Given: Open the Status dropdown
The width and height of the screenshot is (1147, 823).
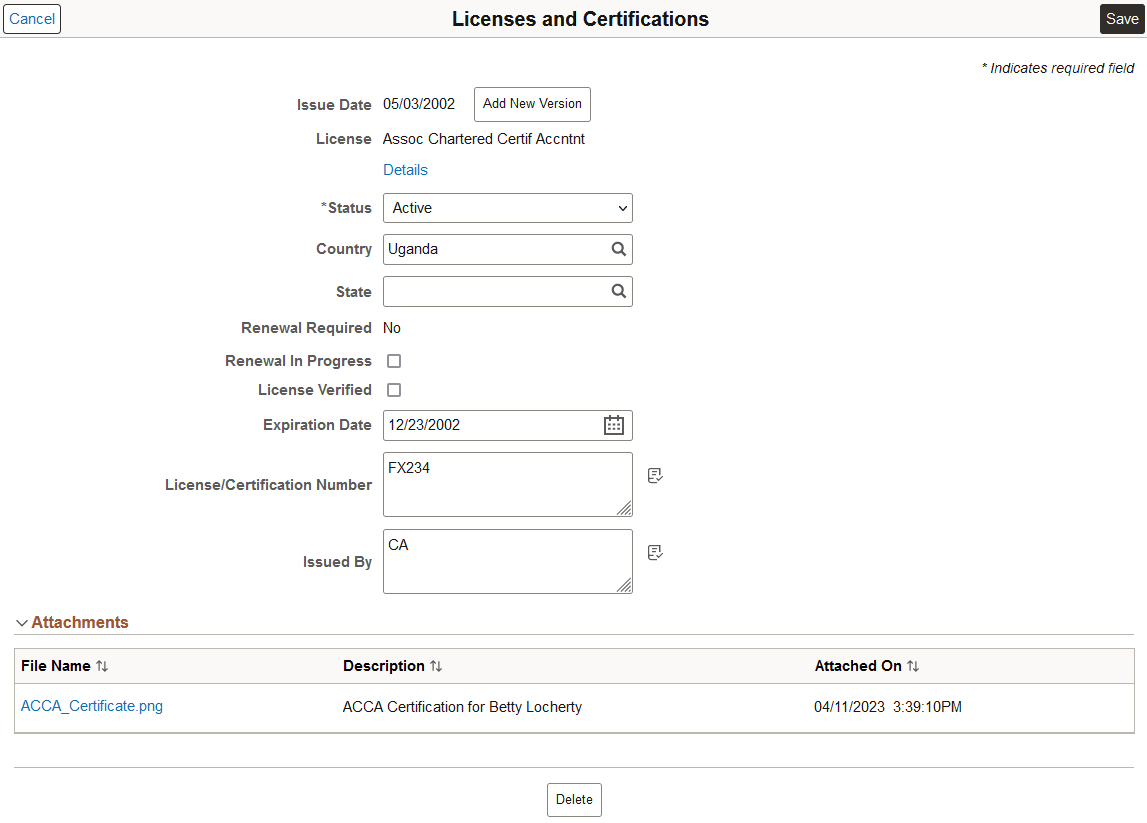Looking at the screenshot, I should [x=508, y=208].
